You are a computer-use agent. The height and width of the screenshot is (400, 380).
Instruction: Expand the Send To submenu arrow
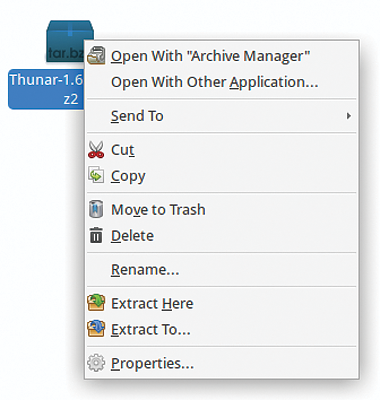pyautogui.click(x=349, y=116)
